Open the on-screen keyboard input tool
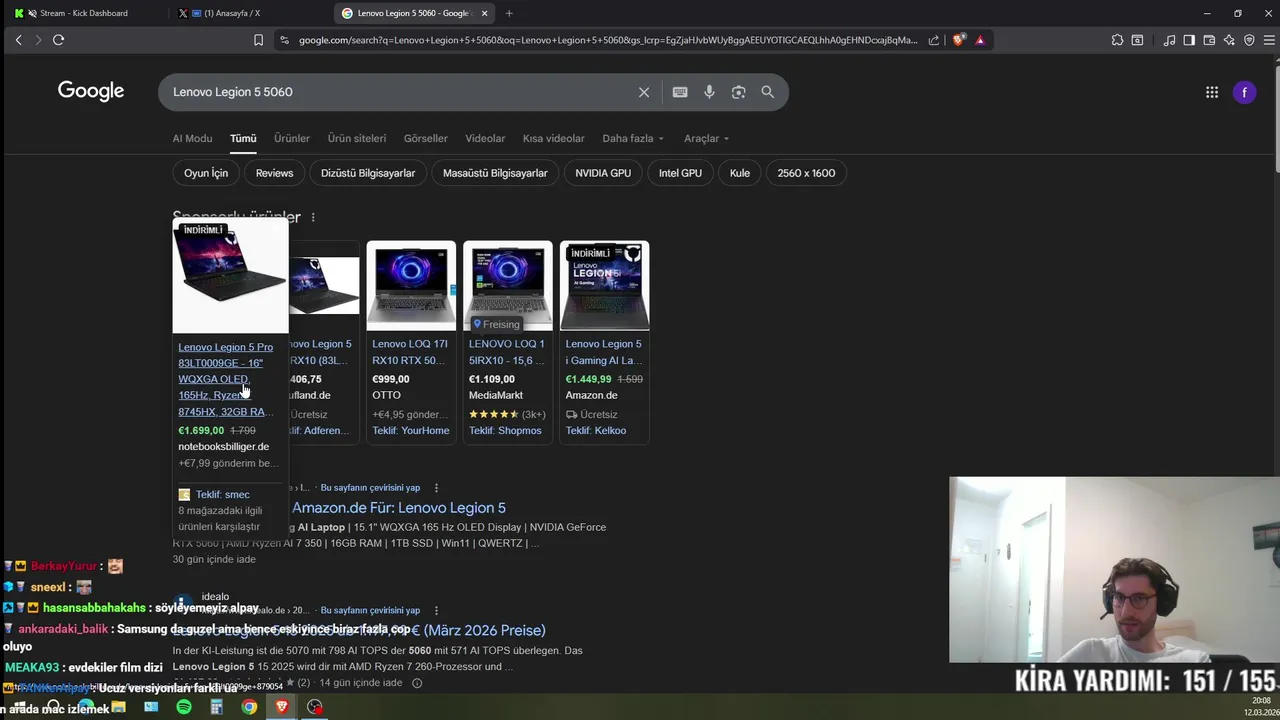Screen dimensions: 1280x720 680,92
